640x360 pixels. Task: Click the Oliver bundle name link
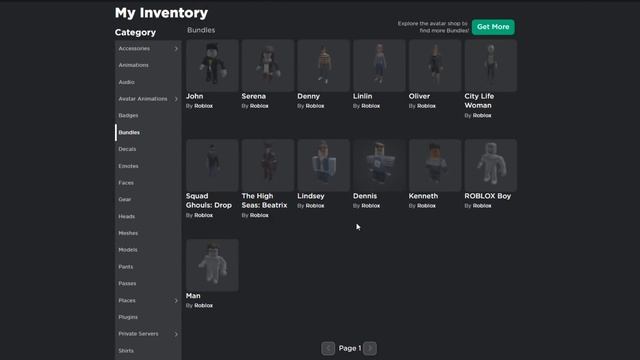point(419,96)
